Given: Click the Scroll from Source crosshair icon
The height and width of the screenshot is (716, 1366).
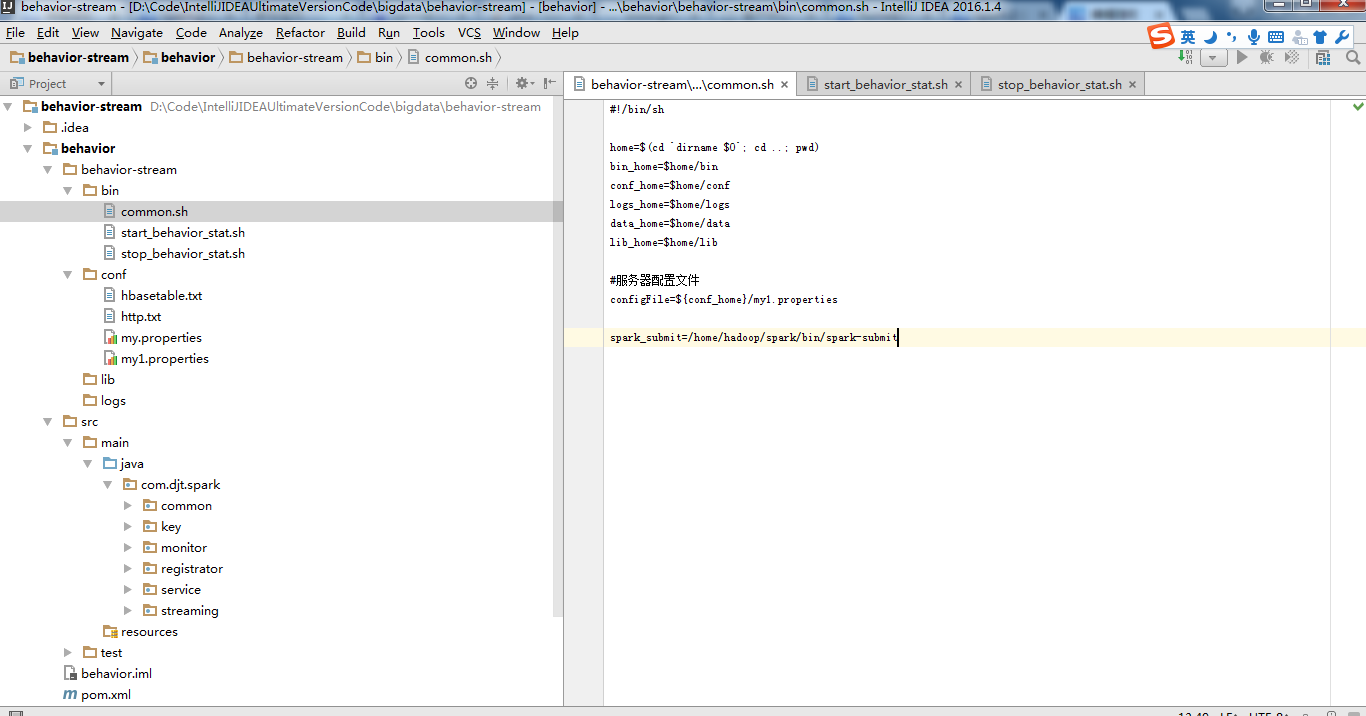Looking at the screenshot, I should (471, 84).
